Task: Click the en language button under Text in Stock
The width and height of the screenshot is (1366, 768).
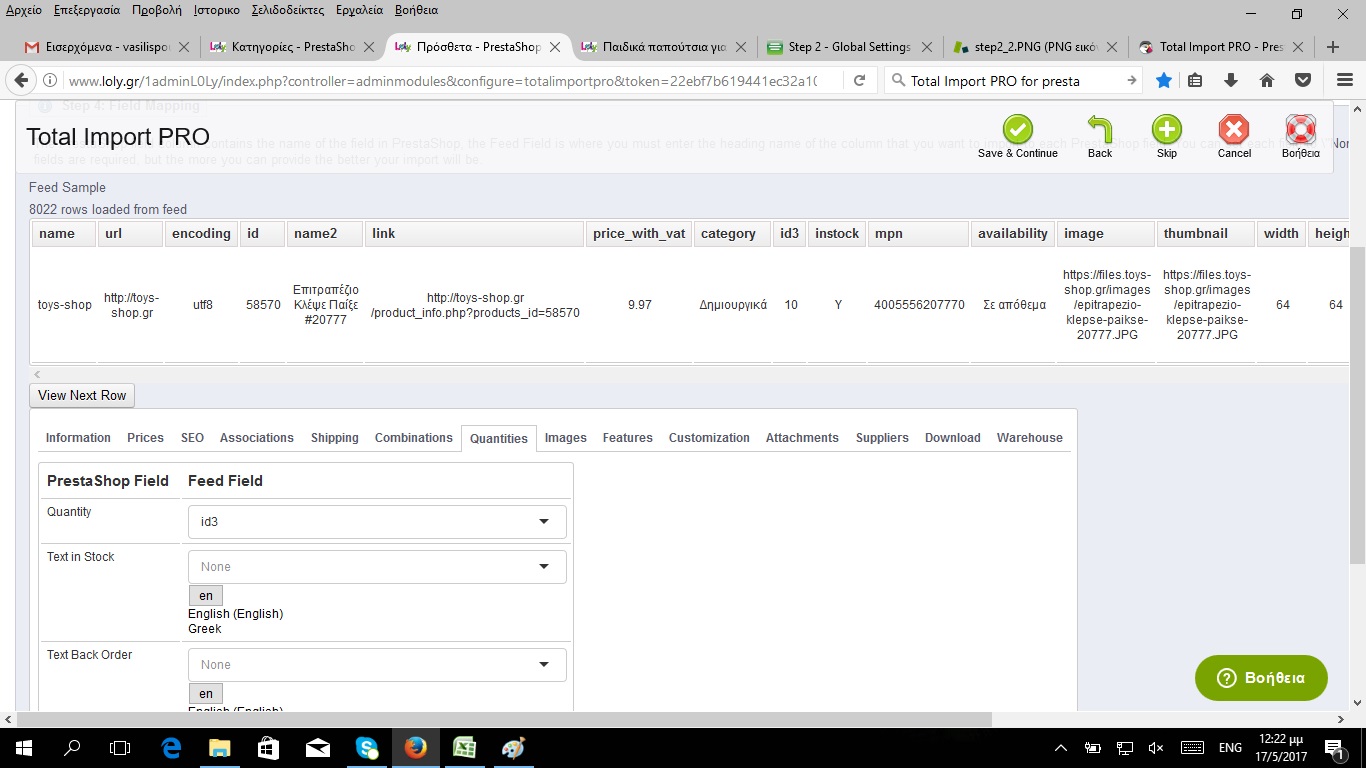Action: point(206,596)
